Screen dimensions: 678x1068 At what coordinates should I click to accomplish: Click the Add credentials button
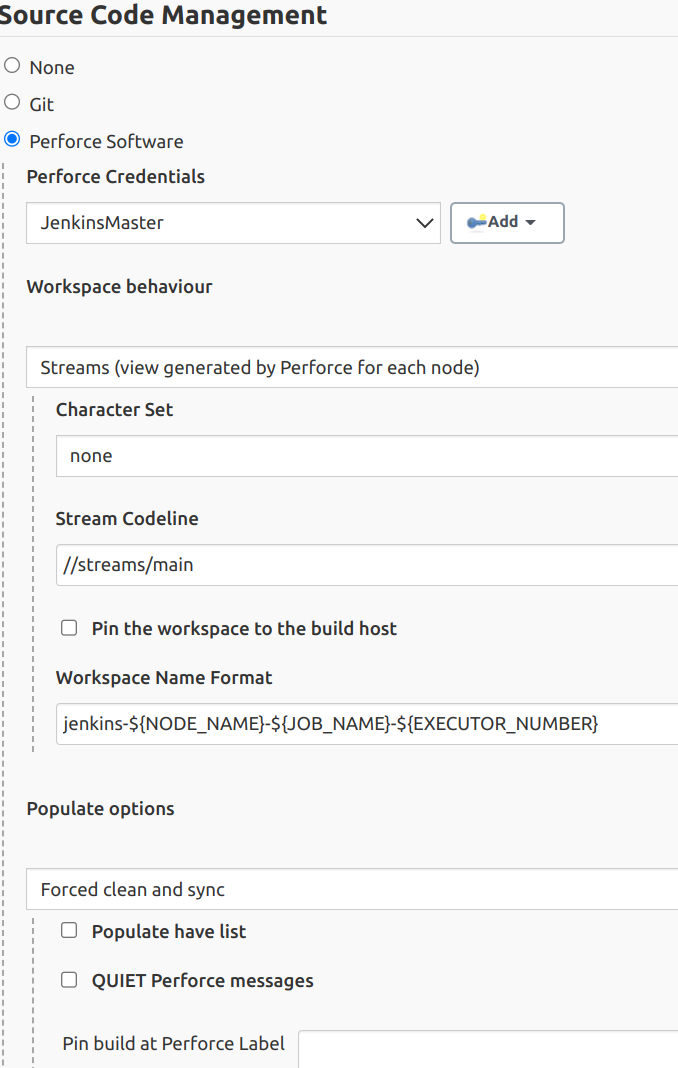pos(507,223)
